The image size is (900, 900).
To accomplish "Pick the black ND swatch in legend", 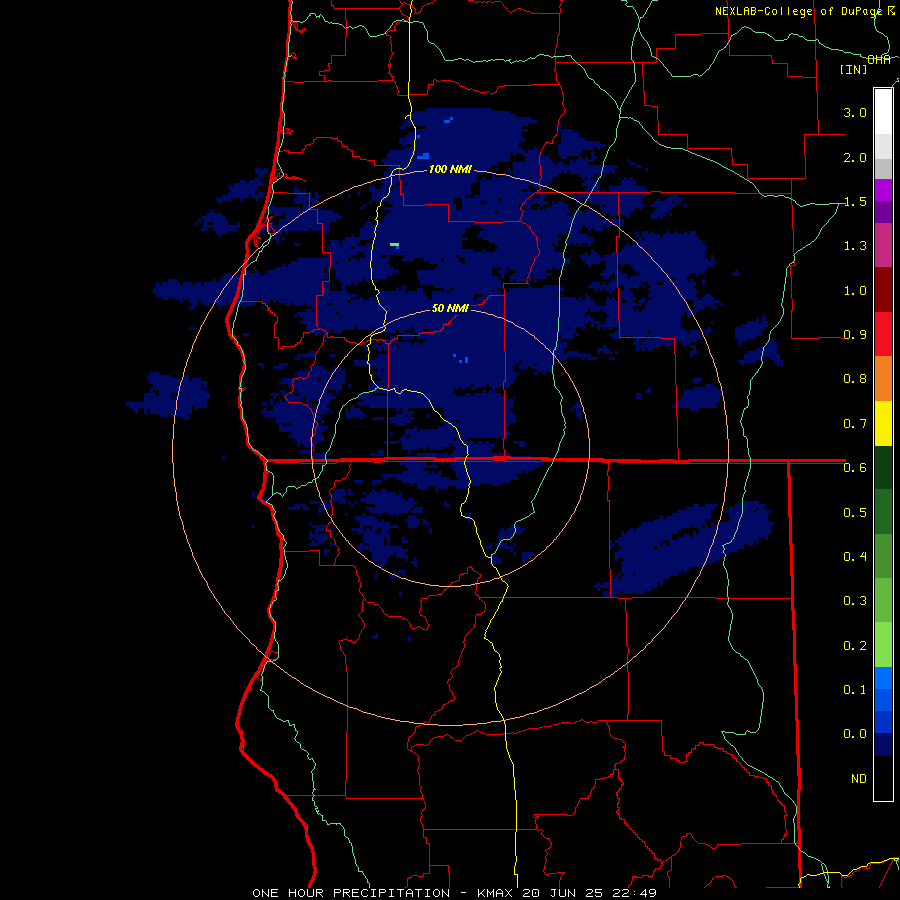I will point(883,778).
